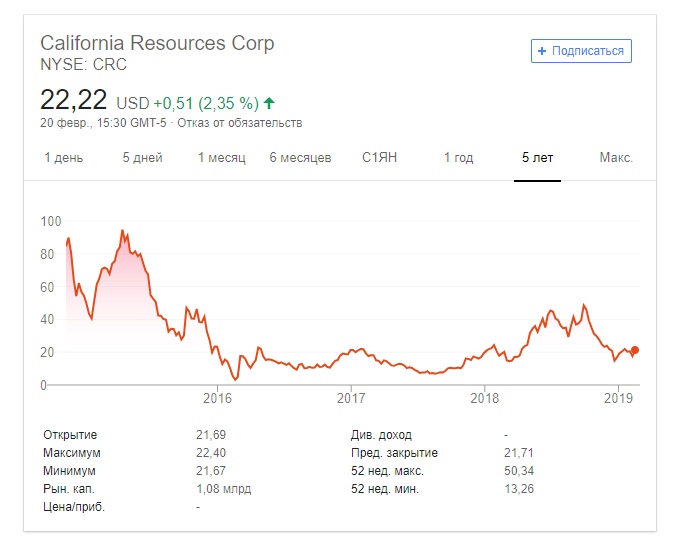Click the active "5 лет" tab

point(537,158)
